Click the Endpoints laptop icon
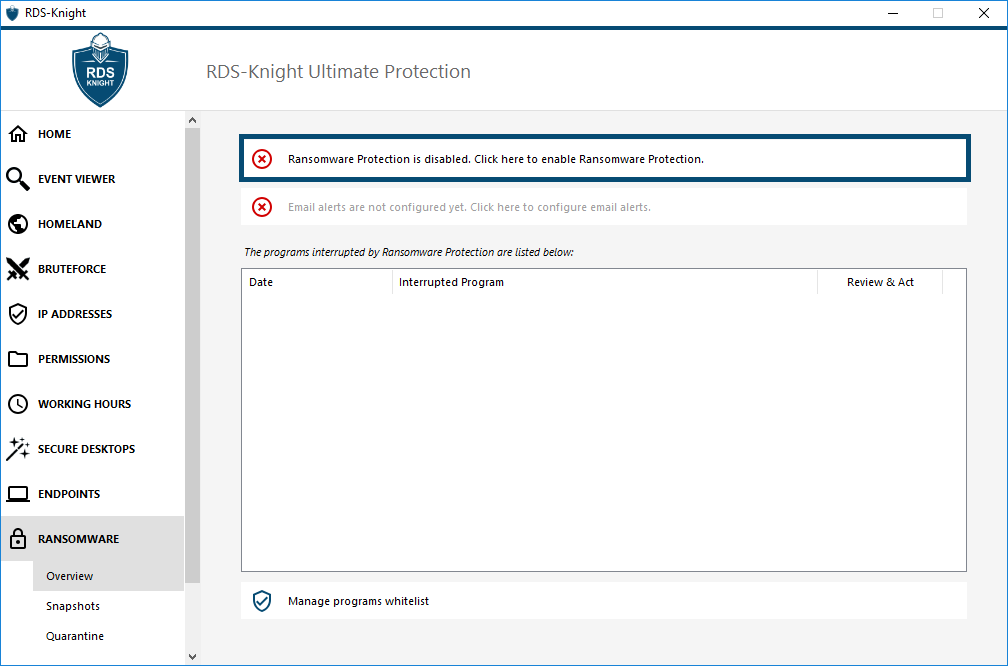Viewport: 1008px width, 666px height. [x=18, y=494]
